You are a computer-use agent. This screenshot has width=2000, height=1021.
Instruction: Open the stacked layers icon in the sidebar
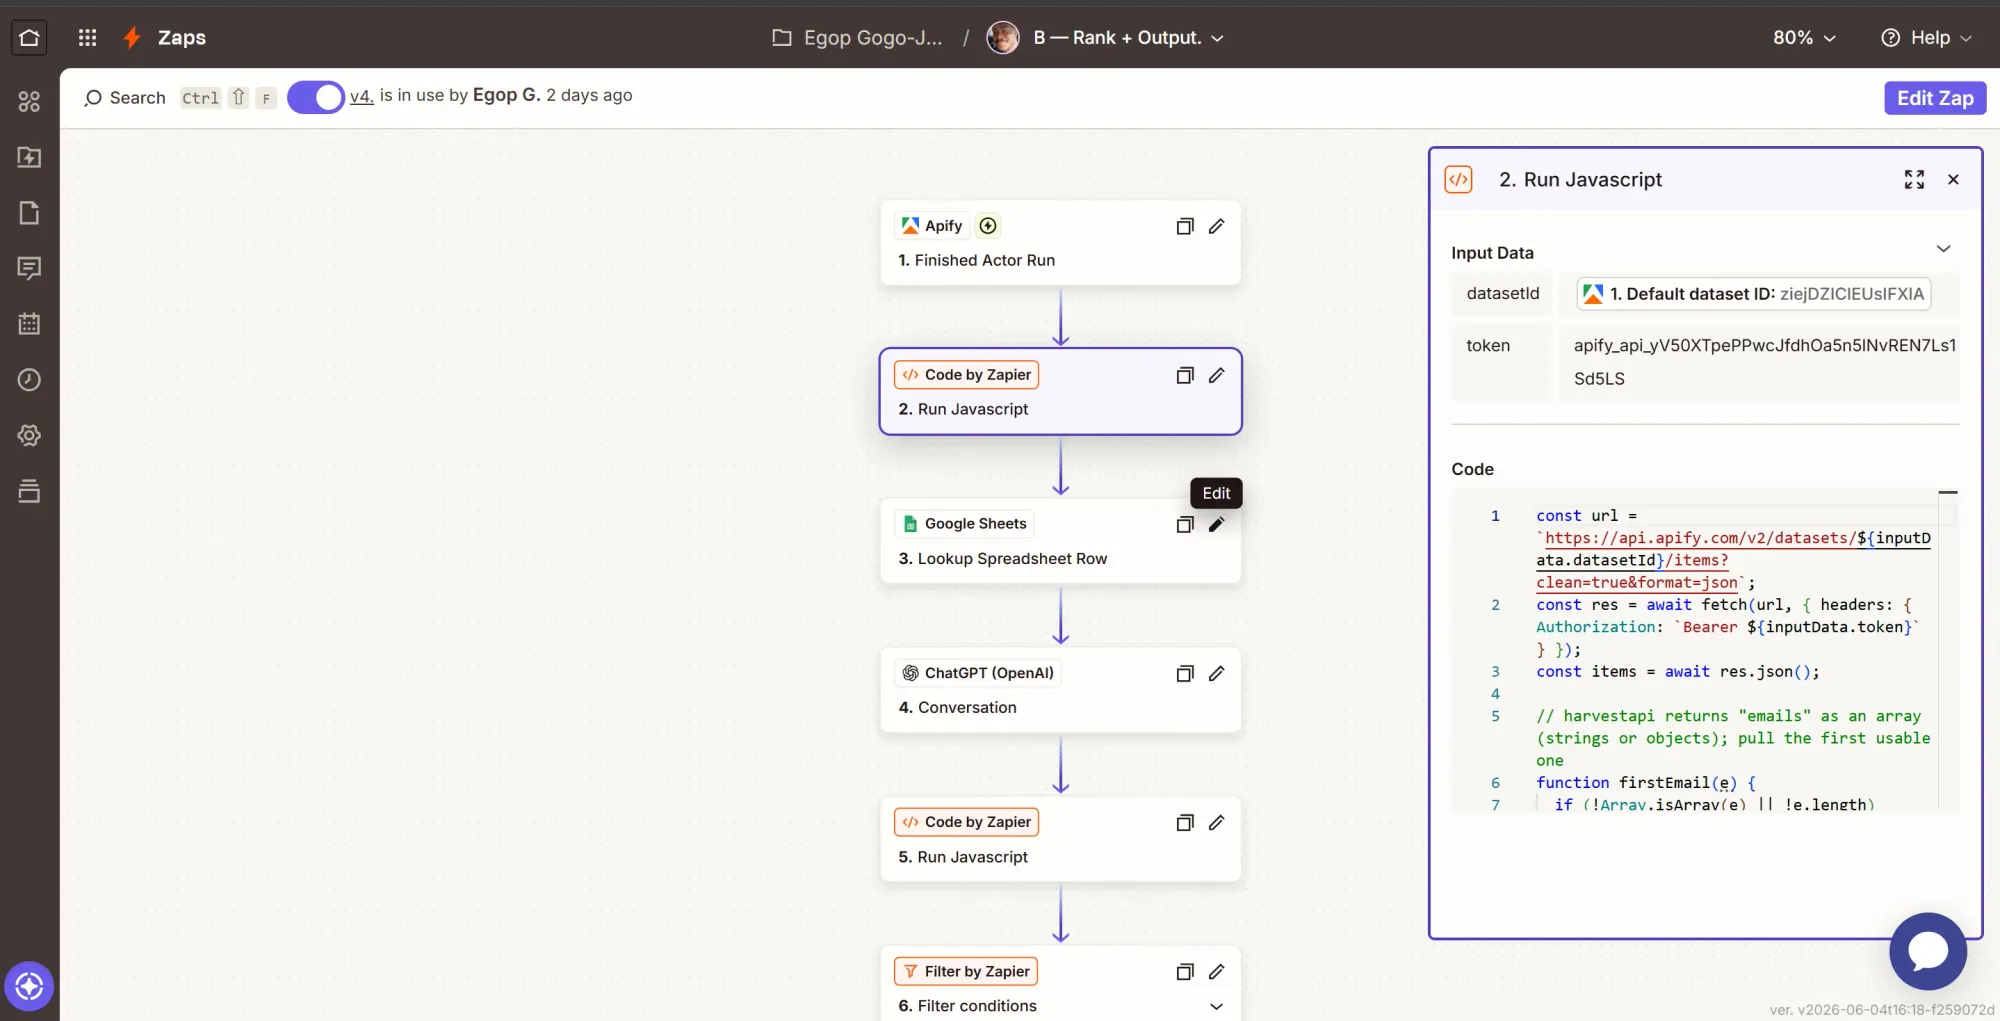click(29, 491)
